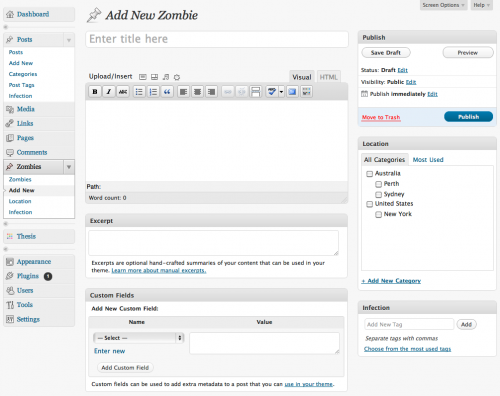Viewport: 500px width, 396px height.
Task: Click the blue Publish button
Action: [468, 117]
